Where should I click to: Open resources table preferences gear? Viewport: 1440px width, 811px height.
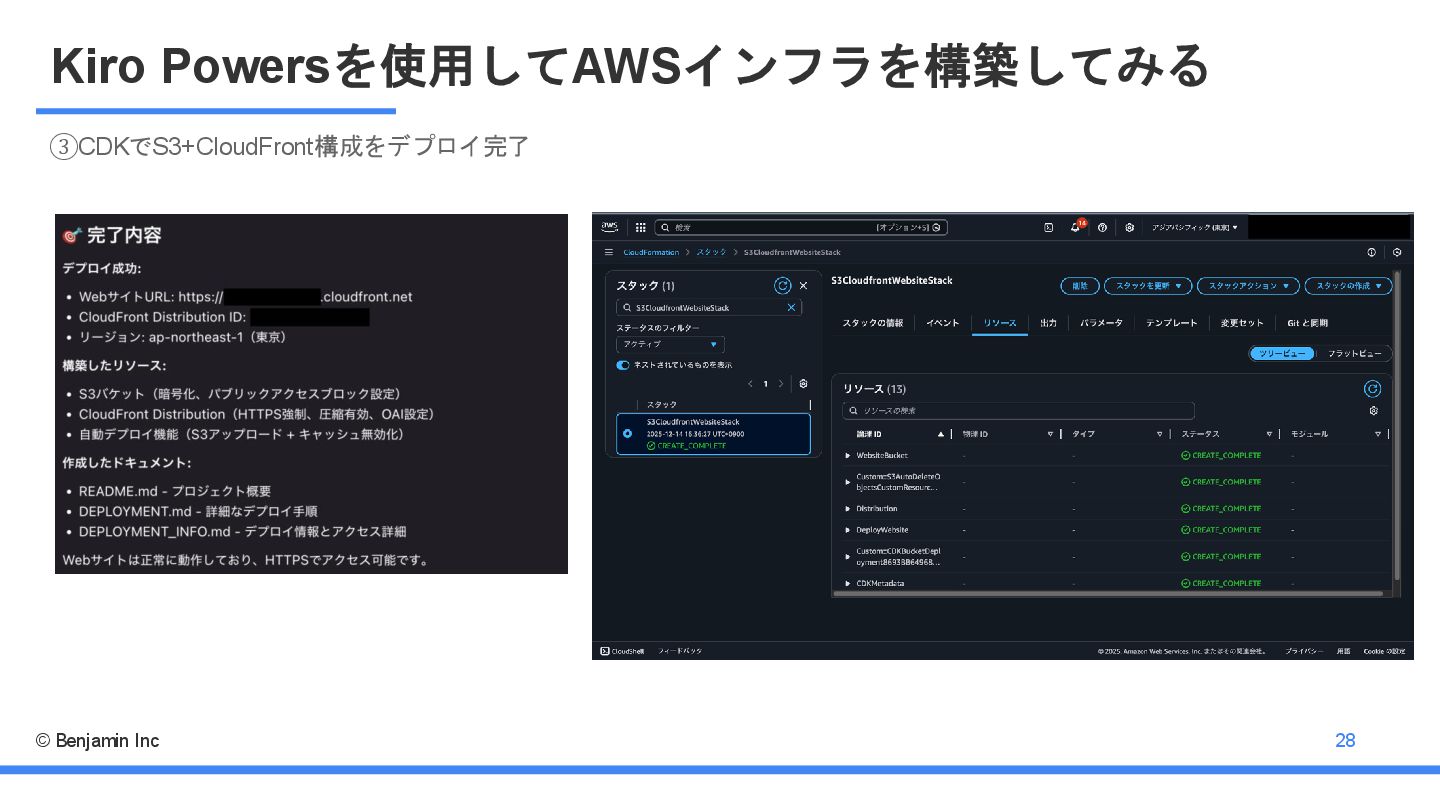[1373, 410]
